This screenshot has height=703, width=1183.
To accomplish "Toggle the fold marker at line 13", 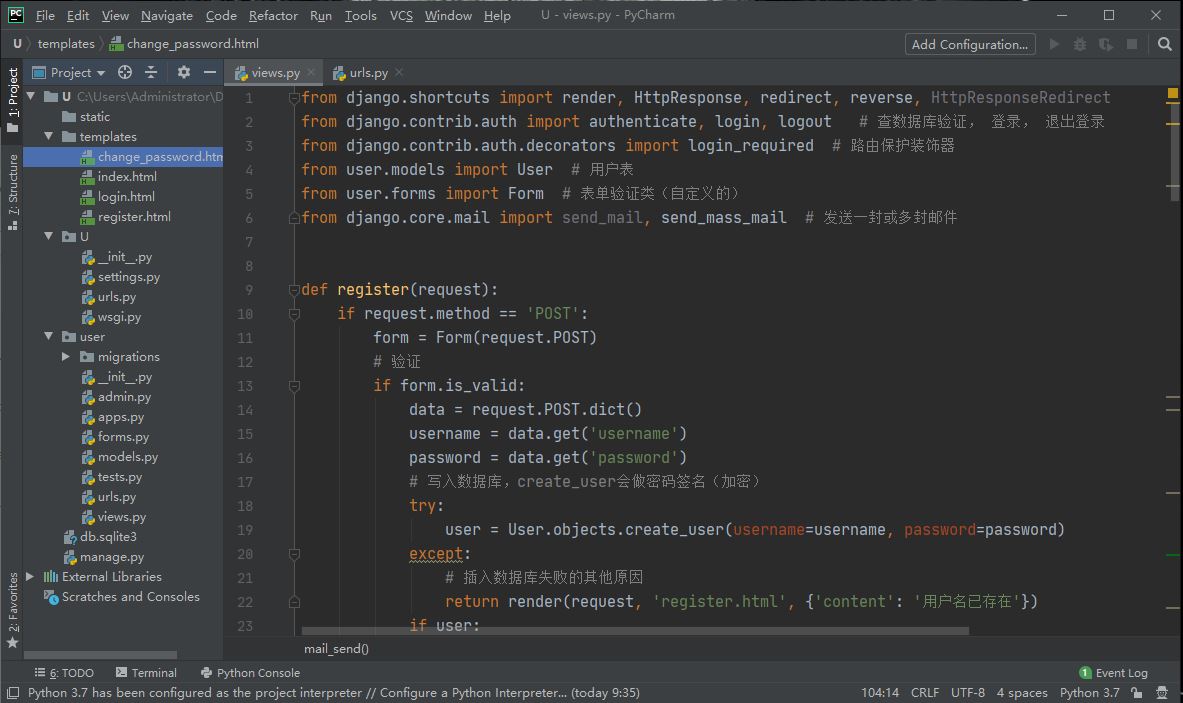I will [x=294, y=386].
